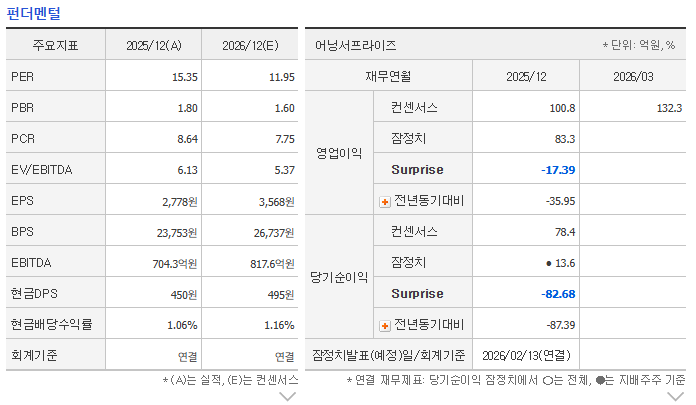Expand 전년동기대비 plus icon under 영업이익
This screenshot has width=696, height=405.
(x=384, y=202)
